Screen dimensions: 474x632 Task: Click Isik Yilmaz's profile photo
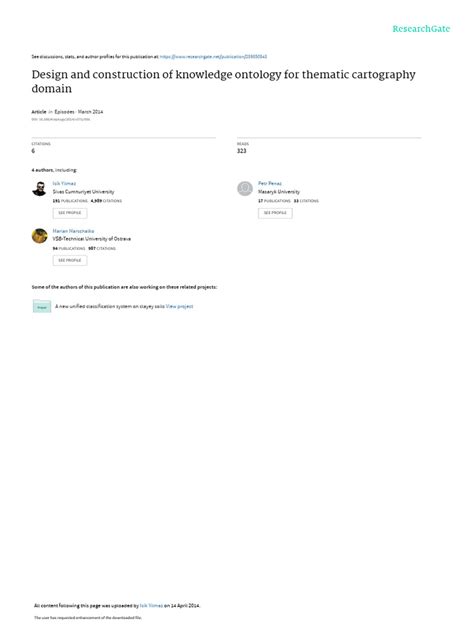(39, 189)
